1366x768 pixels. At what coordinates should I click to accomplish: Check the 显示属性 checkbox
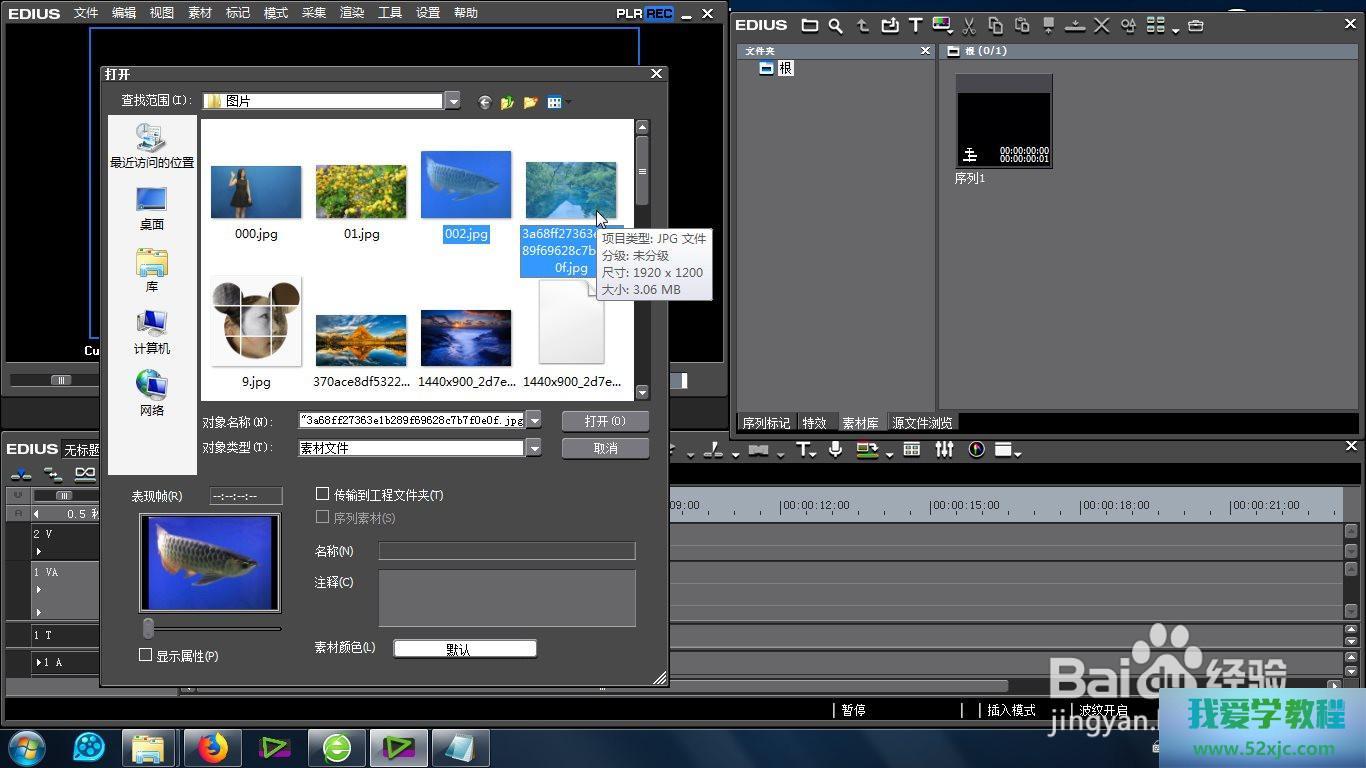[x=146, y=655]
